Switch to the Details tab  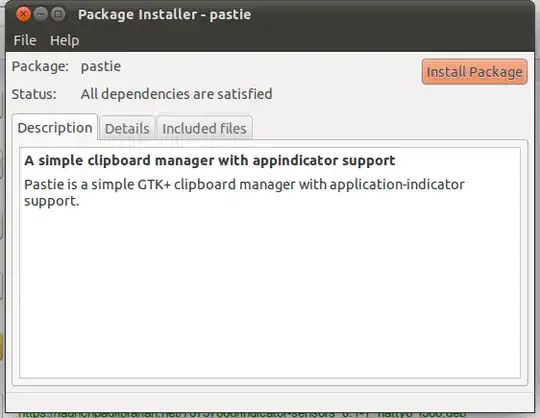point(127,128)
